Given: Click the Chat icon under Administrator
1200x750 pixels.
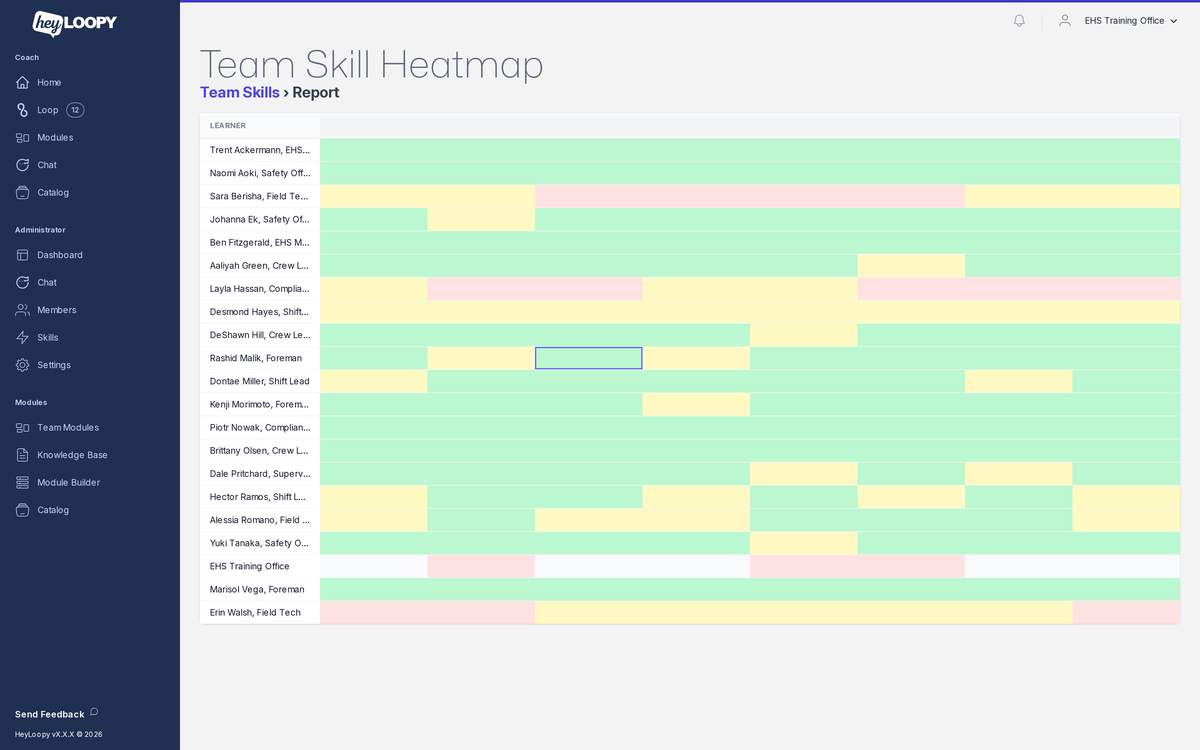Looking at the screenshot, I should point(22,282).
